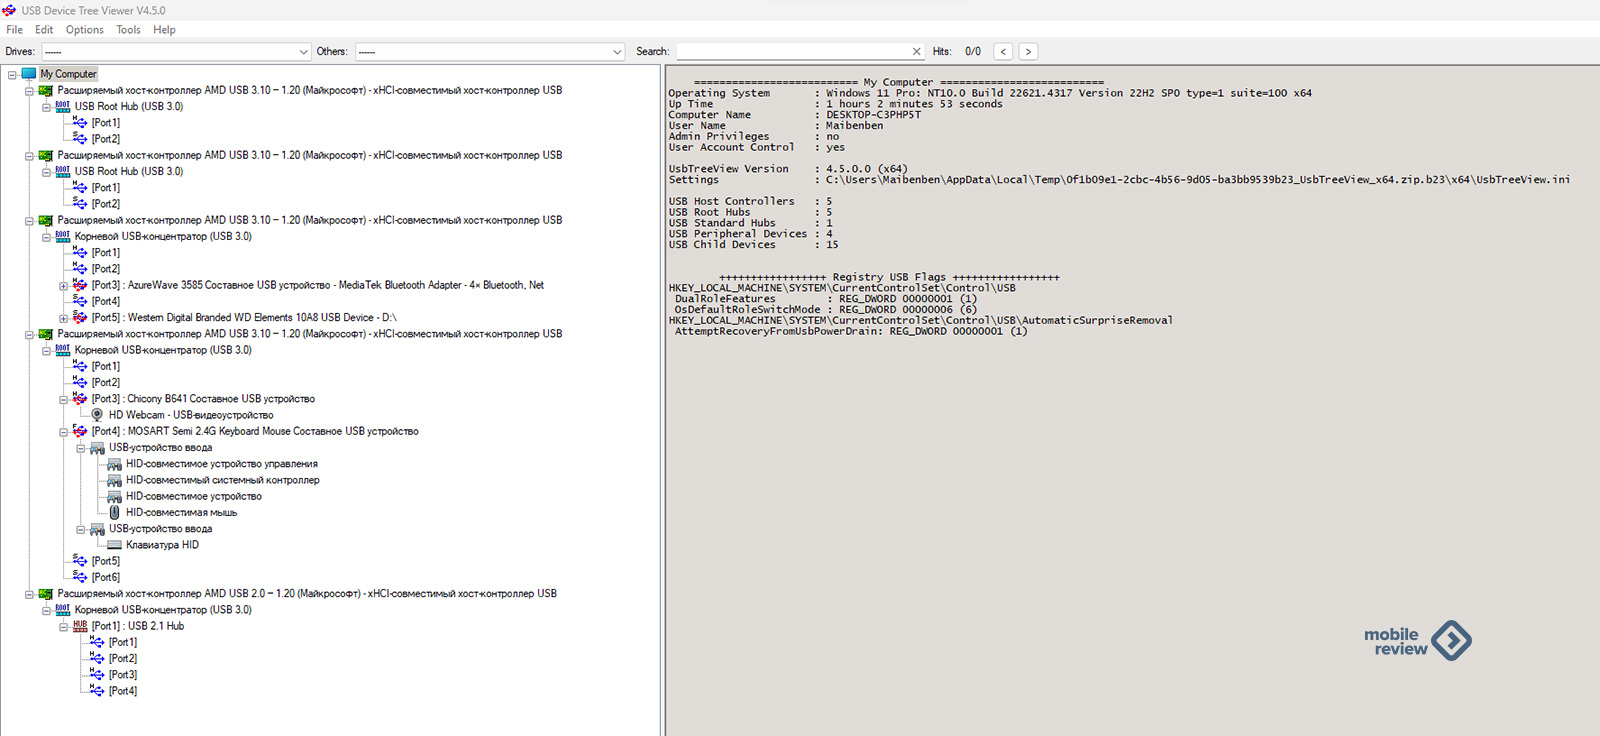Screen dimensions: 1600x736
Task: Go to previous search hit
Action: pyautogui.click(x=1003, y=51)
